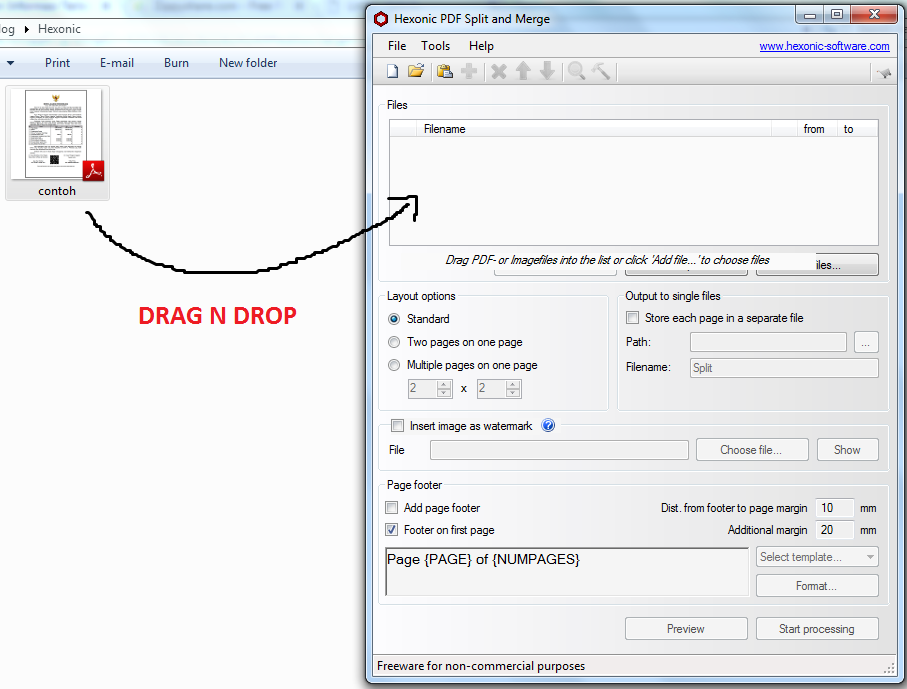Image resolution: width=907 pixels, height=689 pixels.
Task: Click the blue help icon beside watermark option
Action: click(x=548, y=426)
